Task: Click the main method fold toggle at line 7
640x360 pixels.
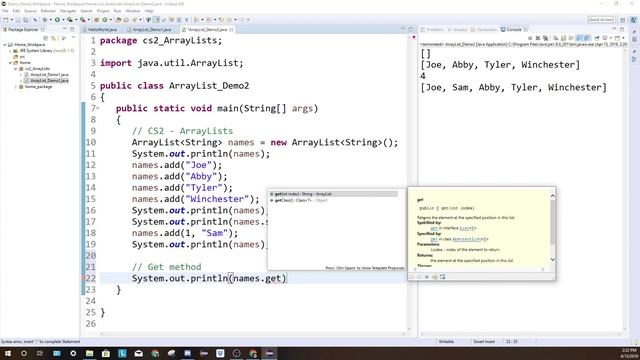Action: (98, 108)
